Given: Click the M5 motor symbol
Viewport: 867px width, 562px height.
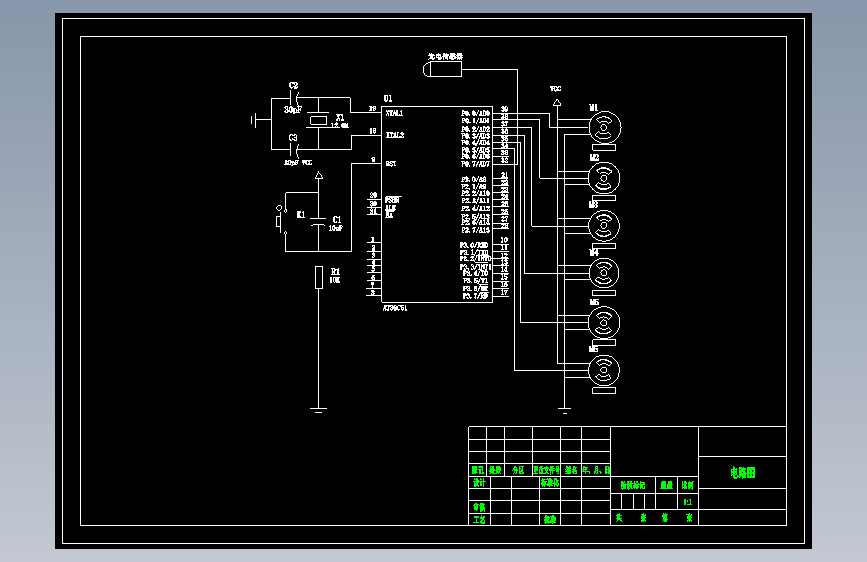Looking at the screenshot, I should (604, 323).
